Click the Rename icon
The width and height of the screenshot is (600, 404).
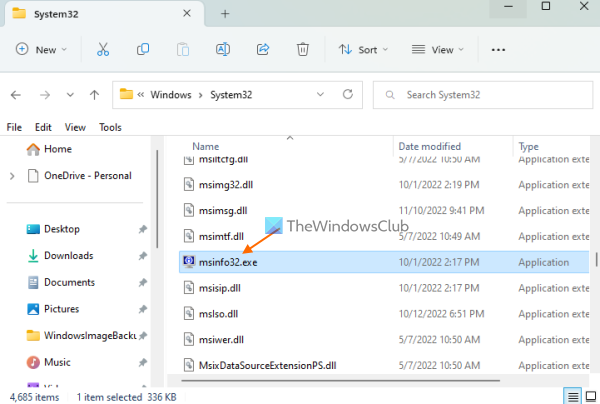click(223, 49)
